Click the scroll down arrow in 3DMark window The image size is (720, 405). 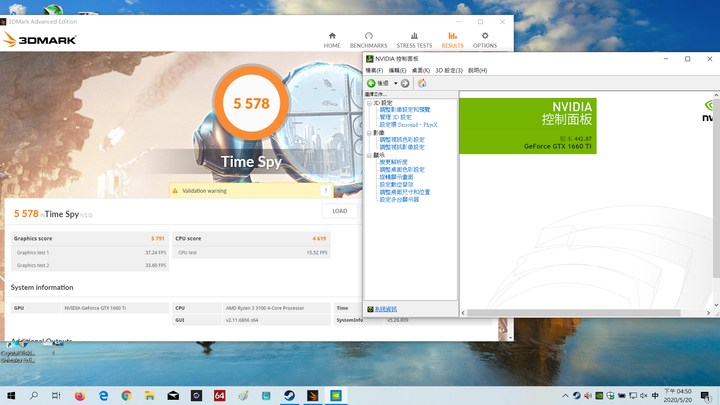pyautogui.click(x=510, y=338)
